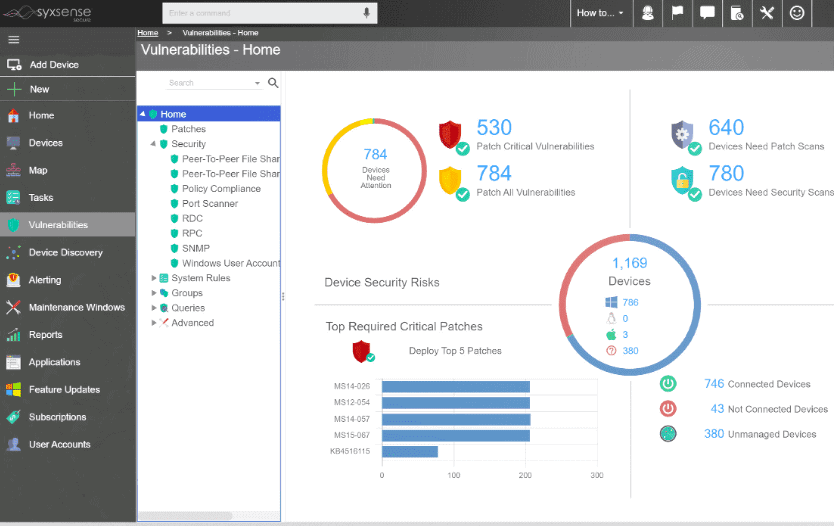
Task: Open Tasks in the sidebar
Action: click(x=68, y=197)
